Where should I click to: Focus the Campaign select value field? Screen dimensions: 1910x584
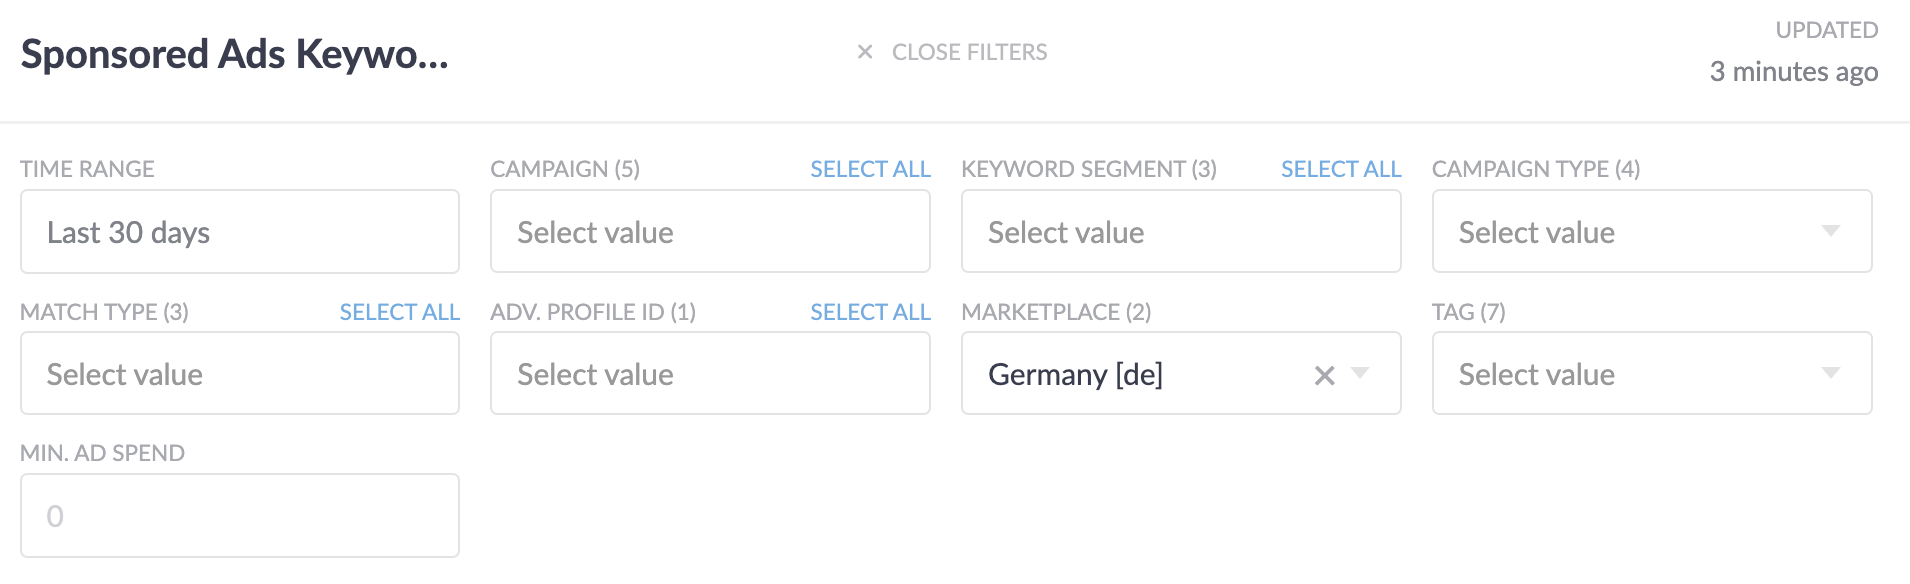point(710,232)
